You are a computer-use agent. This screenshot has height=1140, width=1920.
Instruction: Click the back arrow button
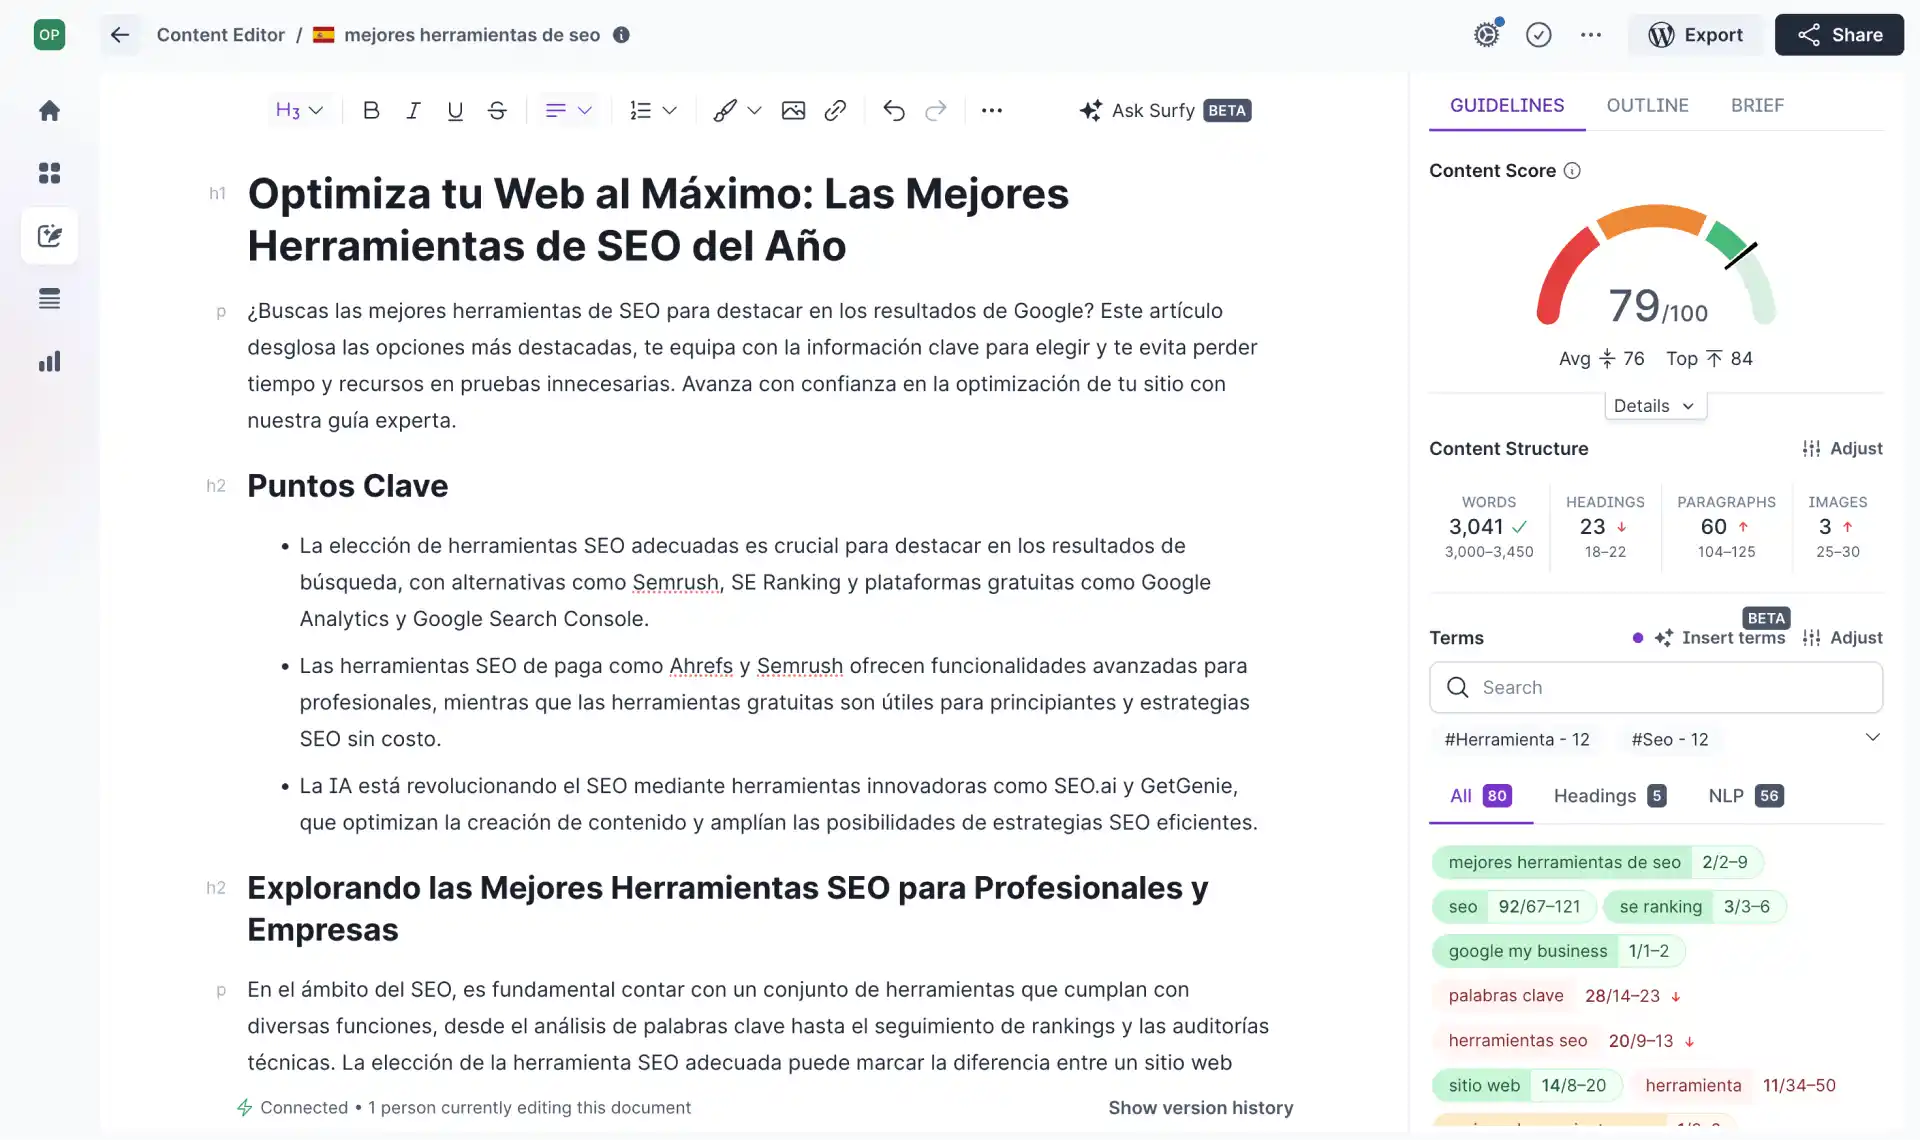[x=120, y=35]
